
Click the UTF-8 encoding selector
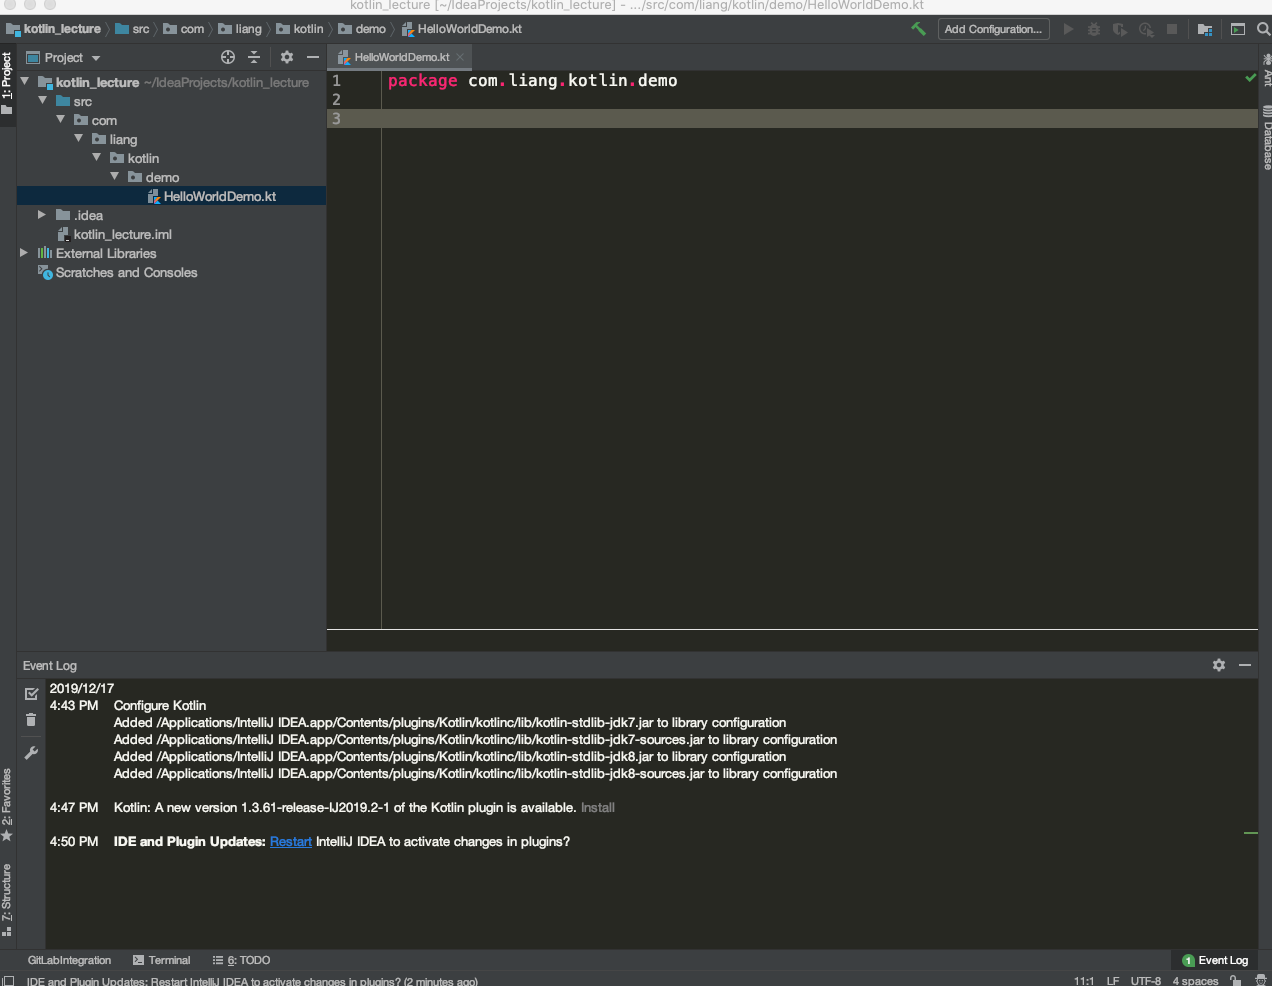click(1146, 981)
